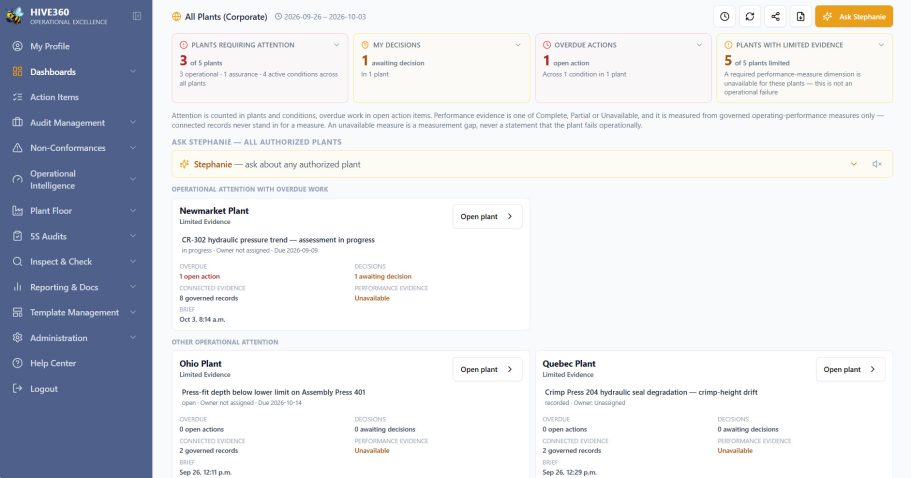Open My Profile menu item

point(76,46)
